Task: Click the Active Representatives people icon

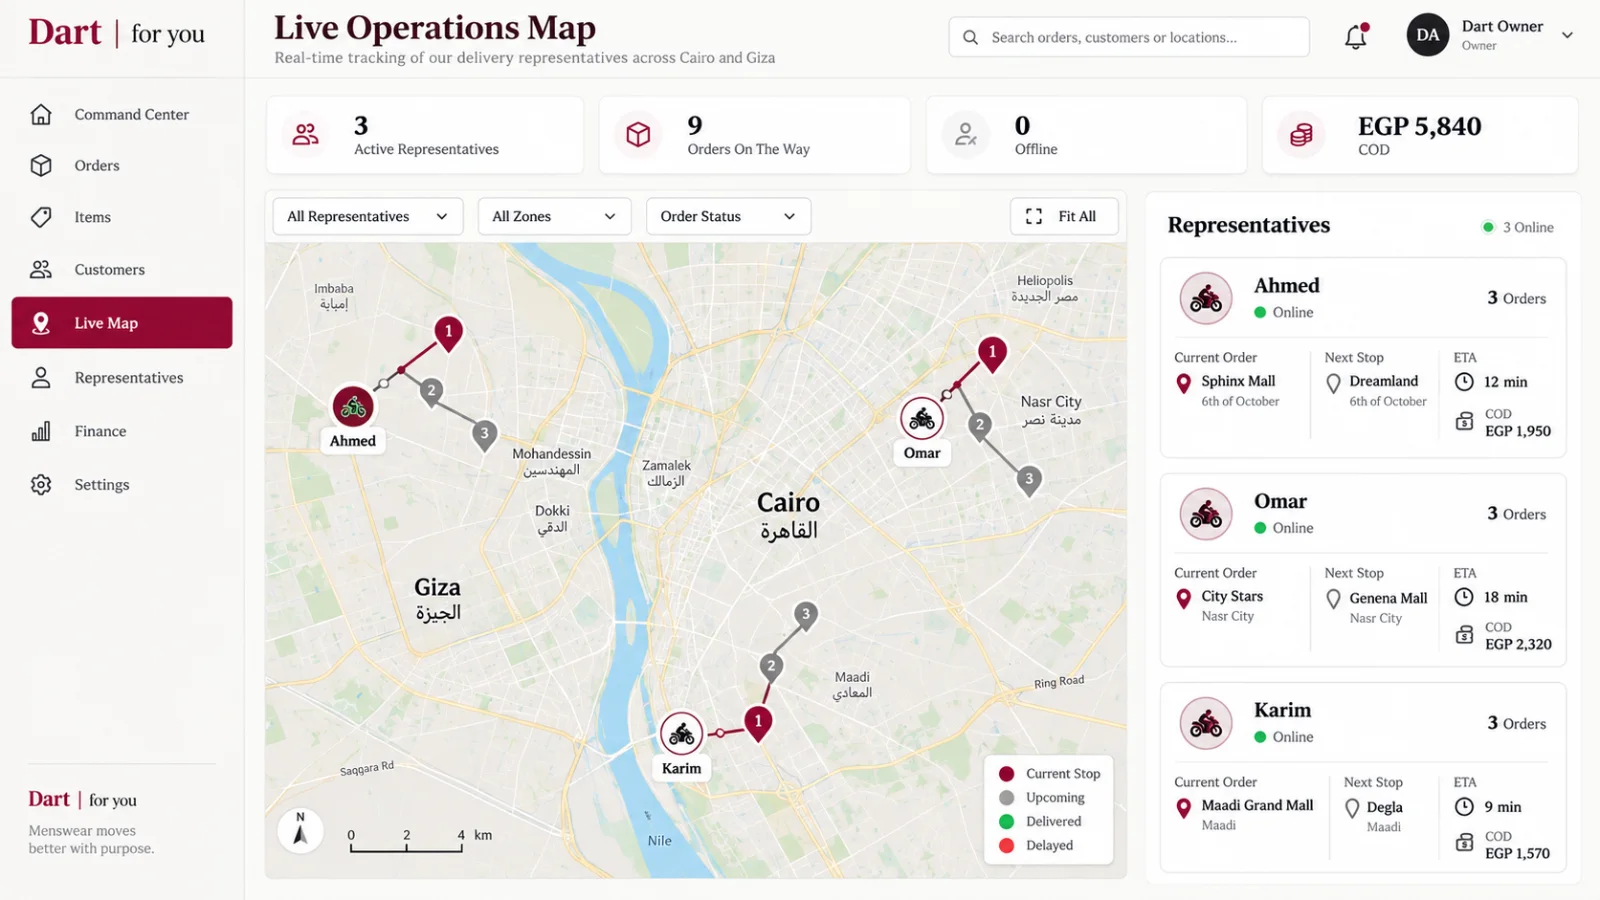Action: pyautogui.click(x=305, y=134)
